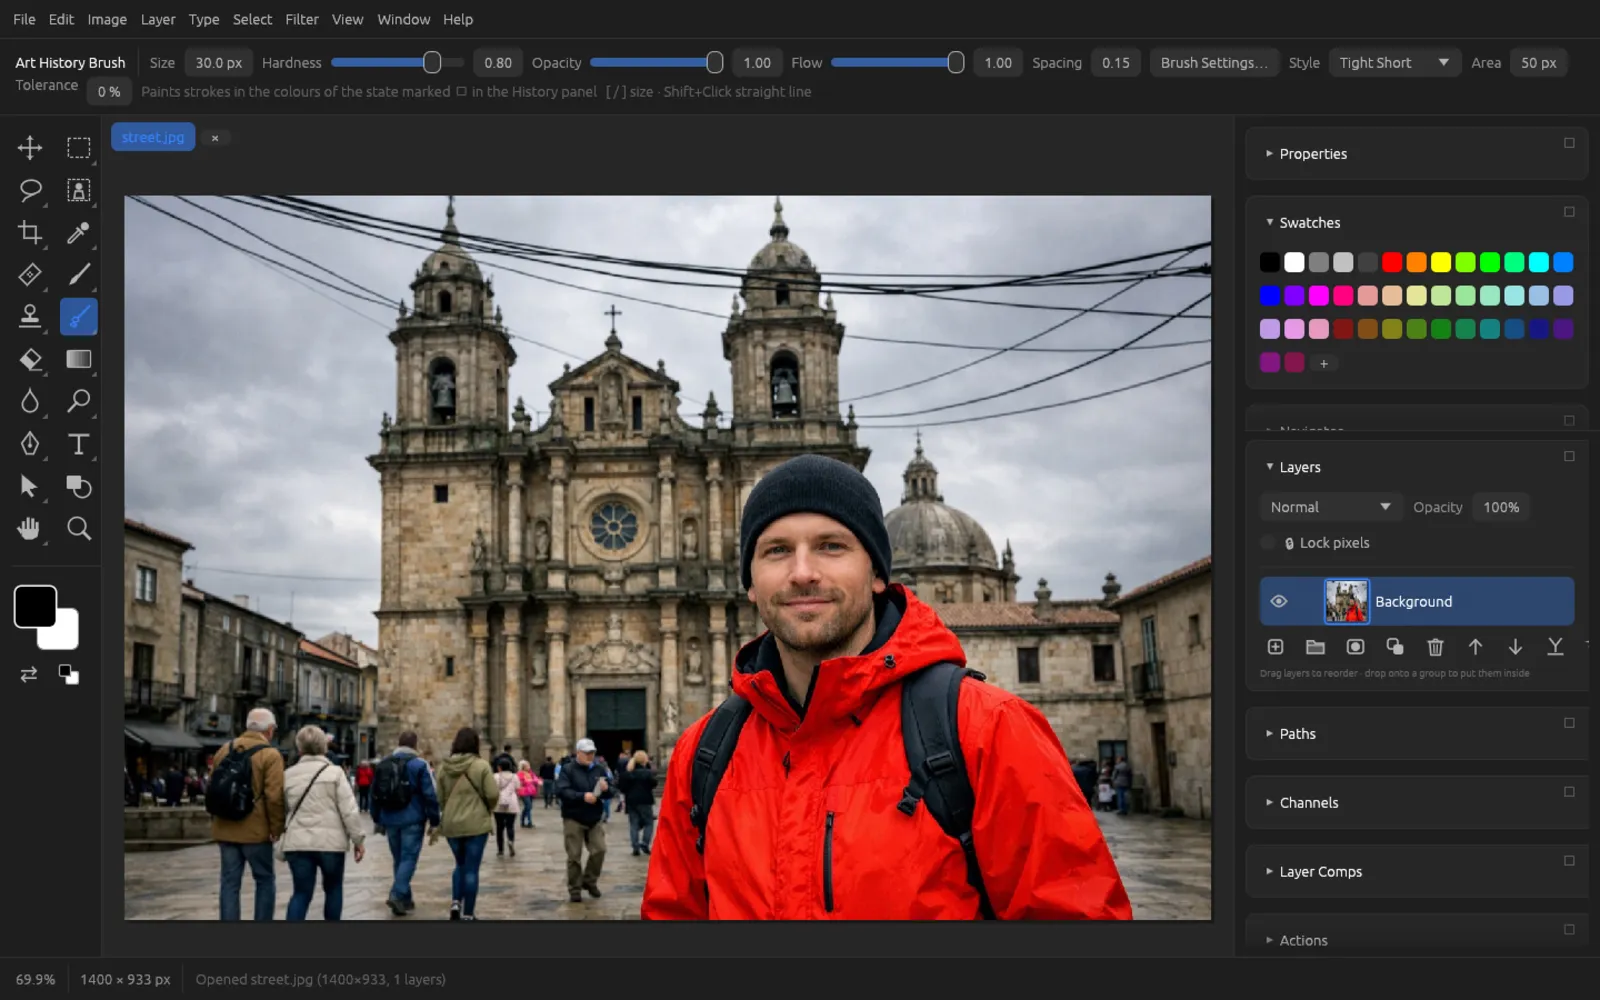The image size is (1600, 1000).
Task: Pick the Crop tool
Action: 30,233
